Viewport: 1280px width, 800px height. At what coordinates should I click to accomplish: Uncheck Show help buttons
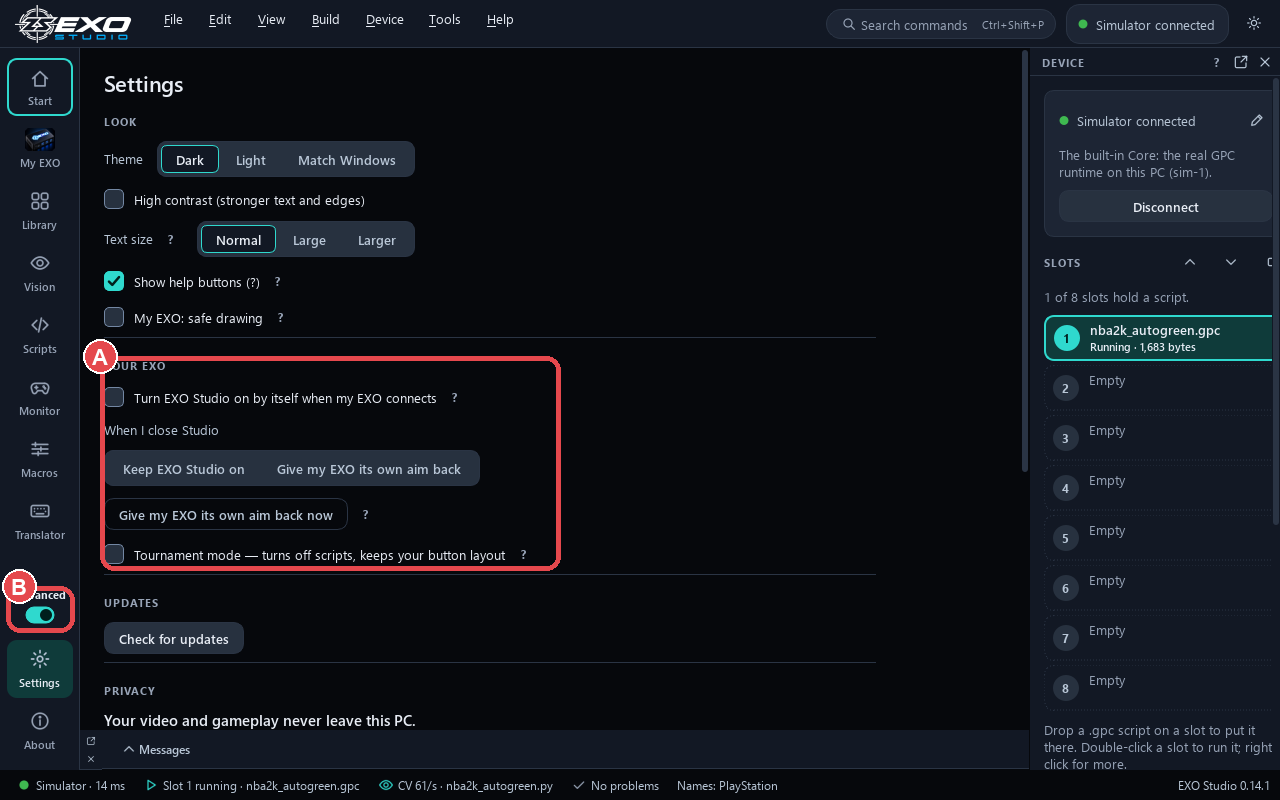pyautogui.click(x=114, y=281)
